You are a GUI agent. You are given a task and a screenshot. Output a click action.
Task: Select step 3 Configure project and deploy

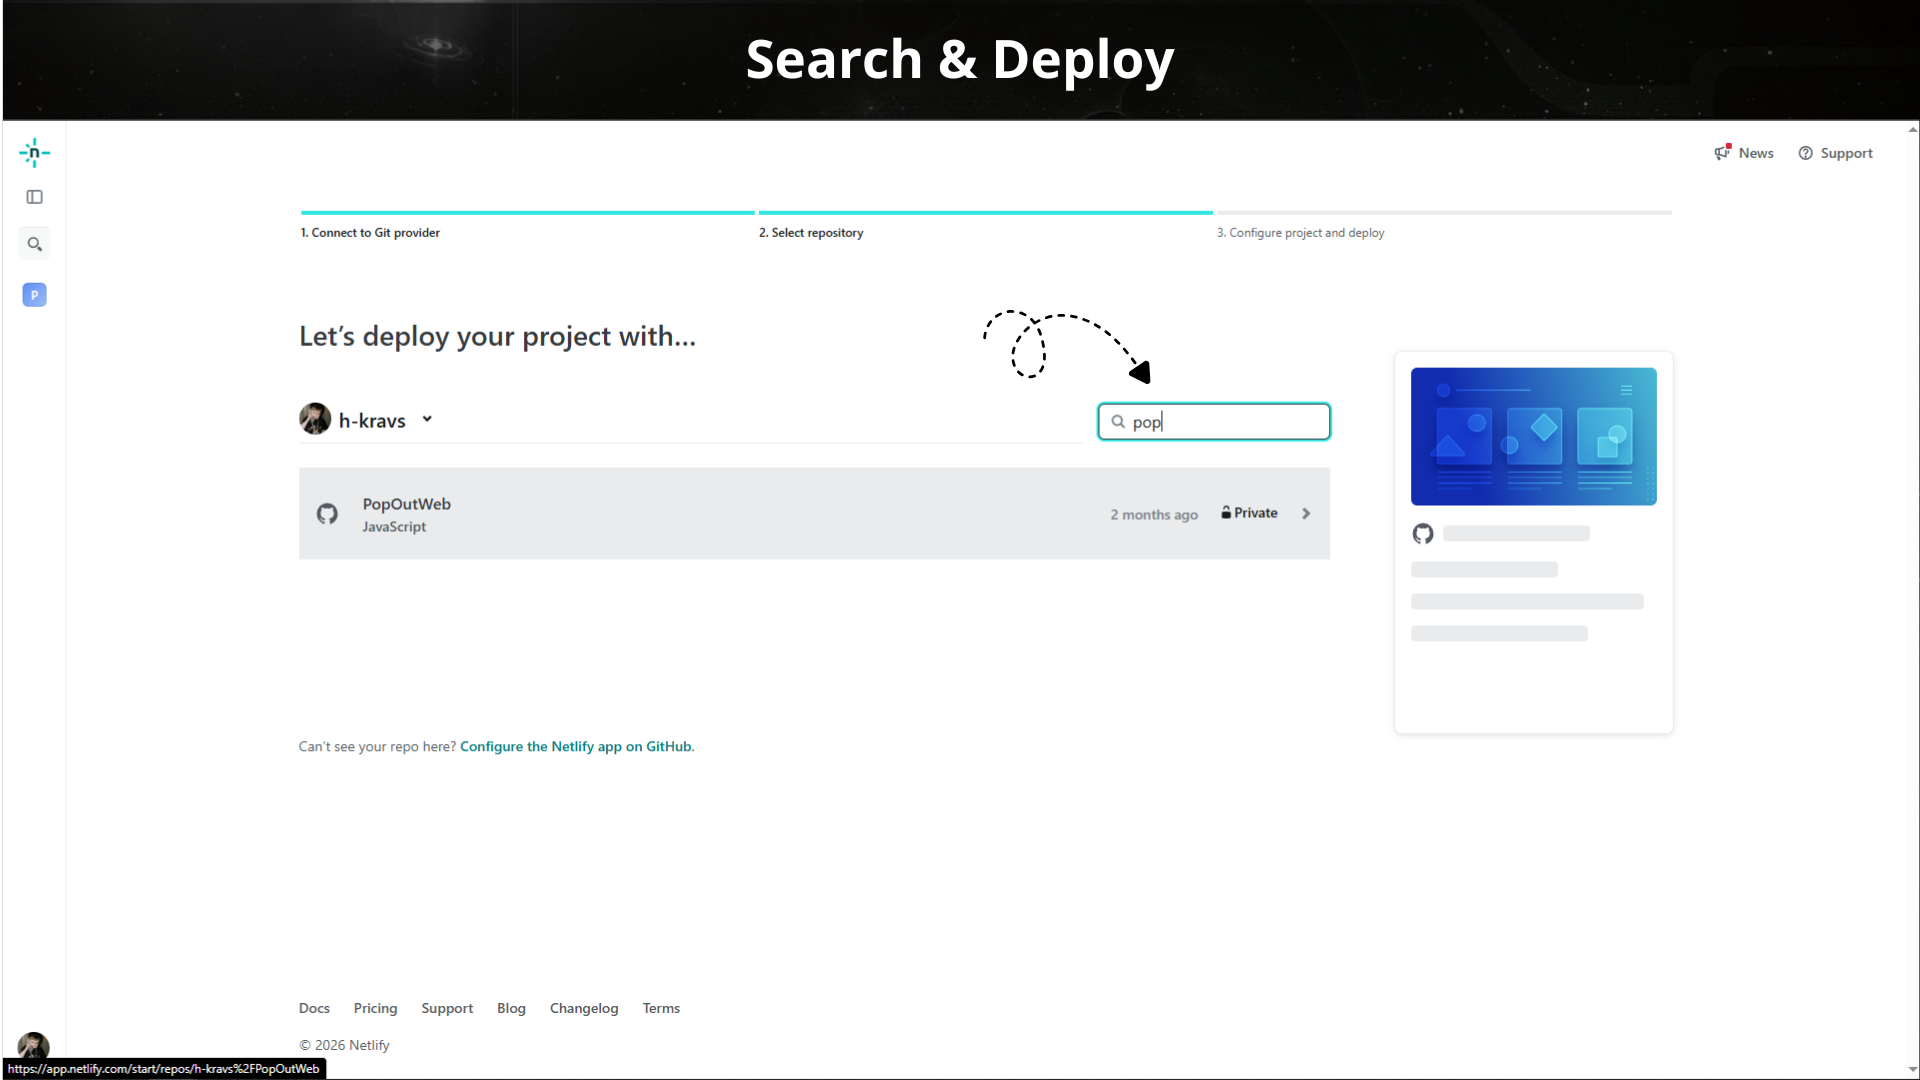1300,232
